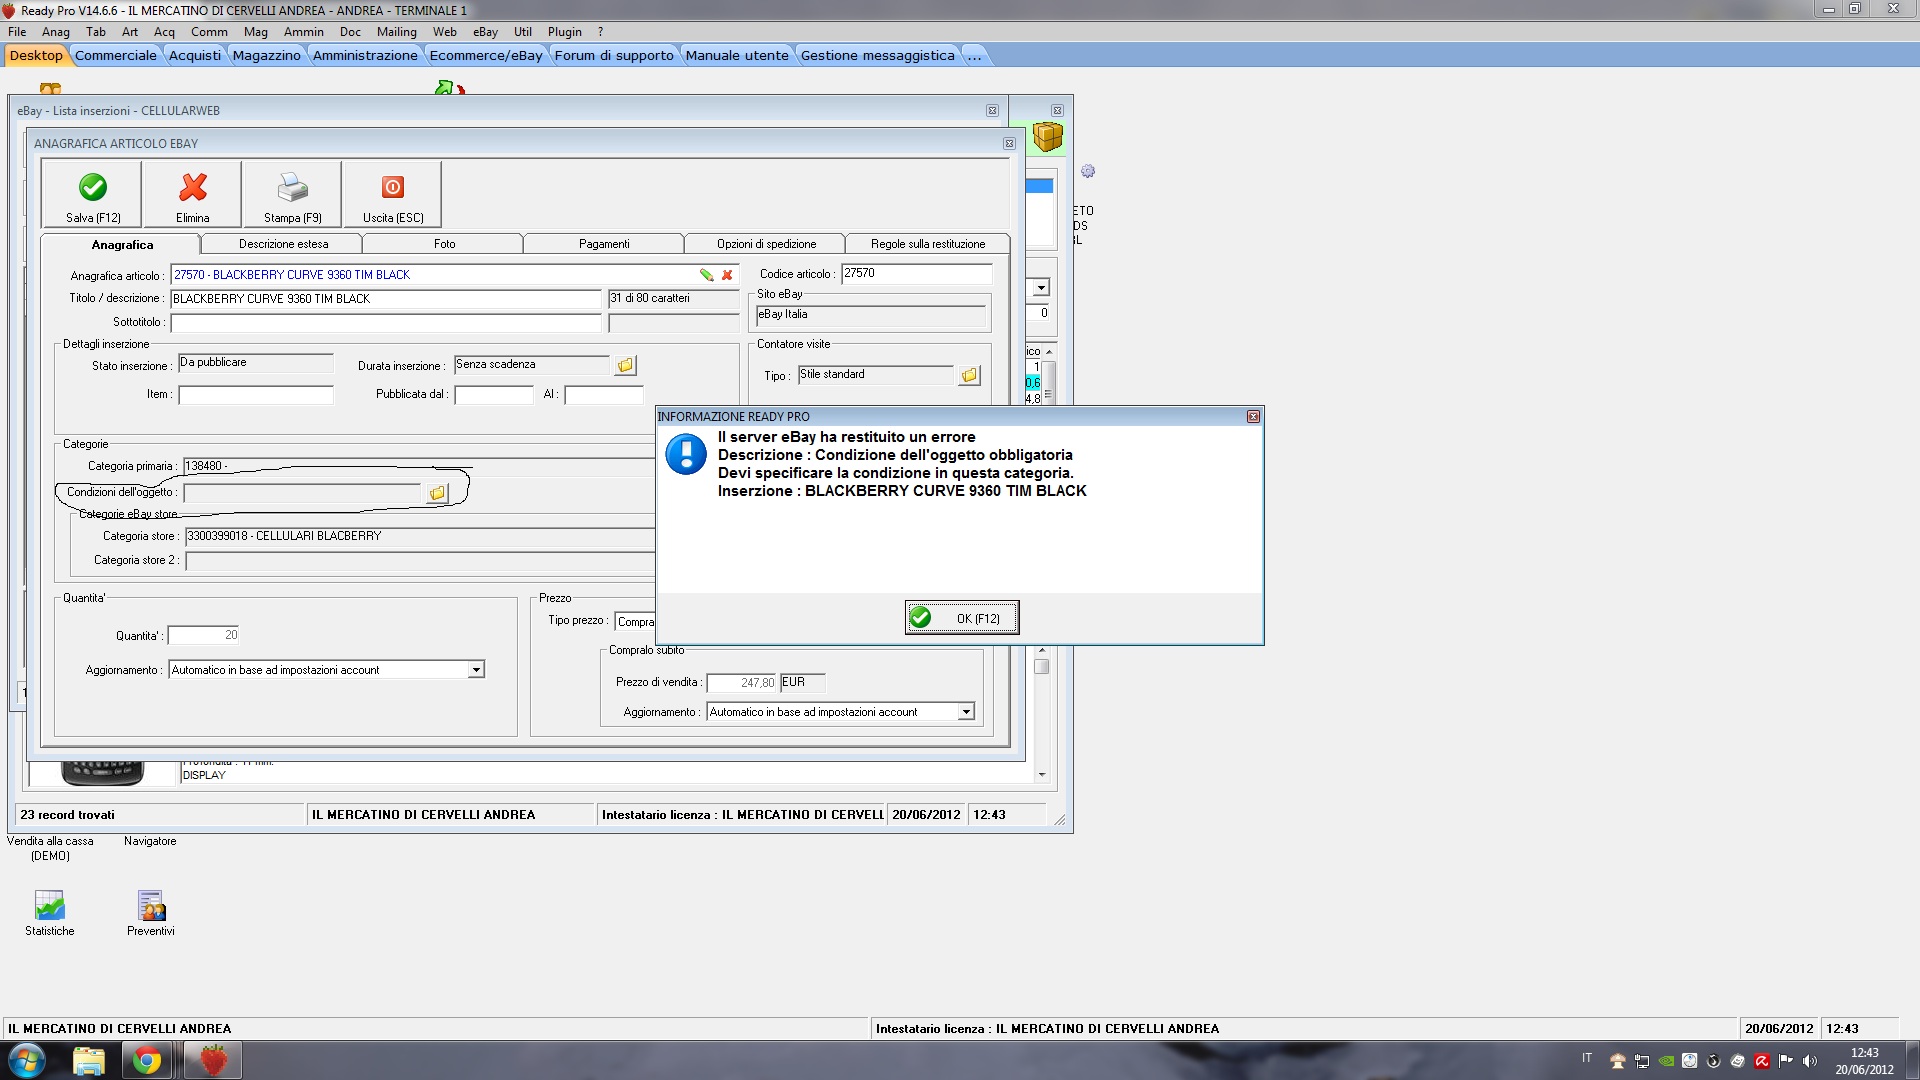
Task: Open the Magazzino section tab
Action: 266,55
